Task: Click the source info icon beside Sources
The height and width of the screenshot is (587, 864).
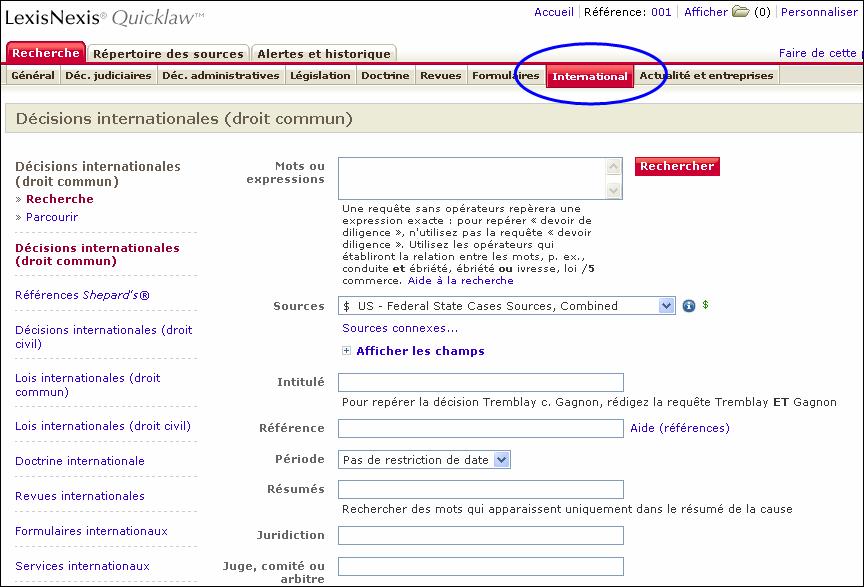Action: [x=689, y=306]
